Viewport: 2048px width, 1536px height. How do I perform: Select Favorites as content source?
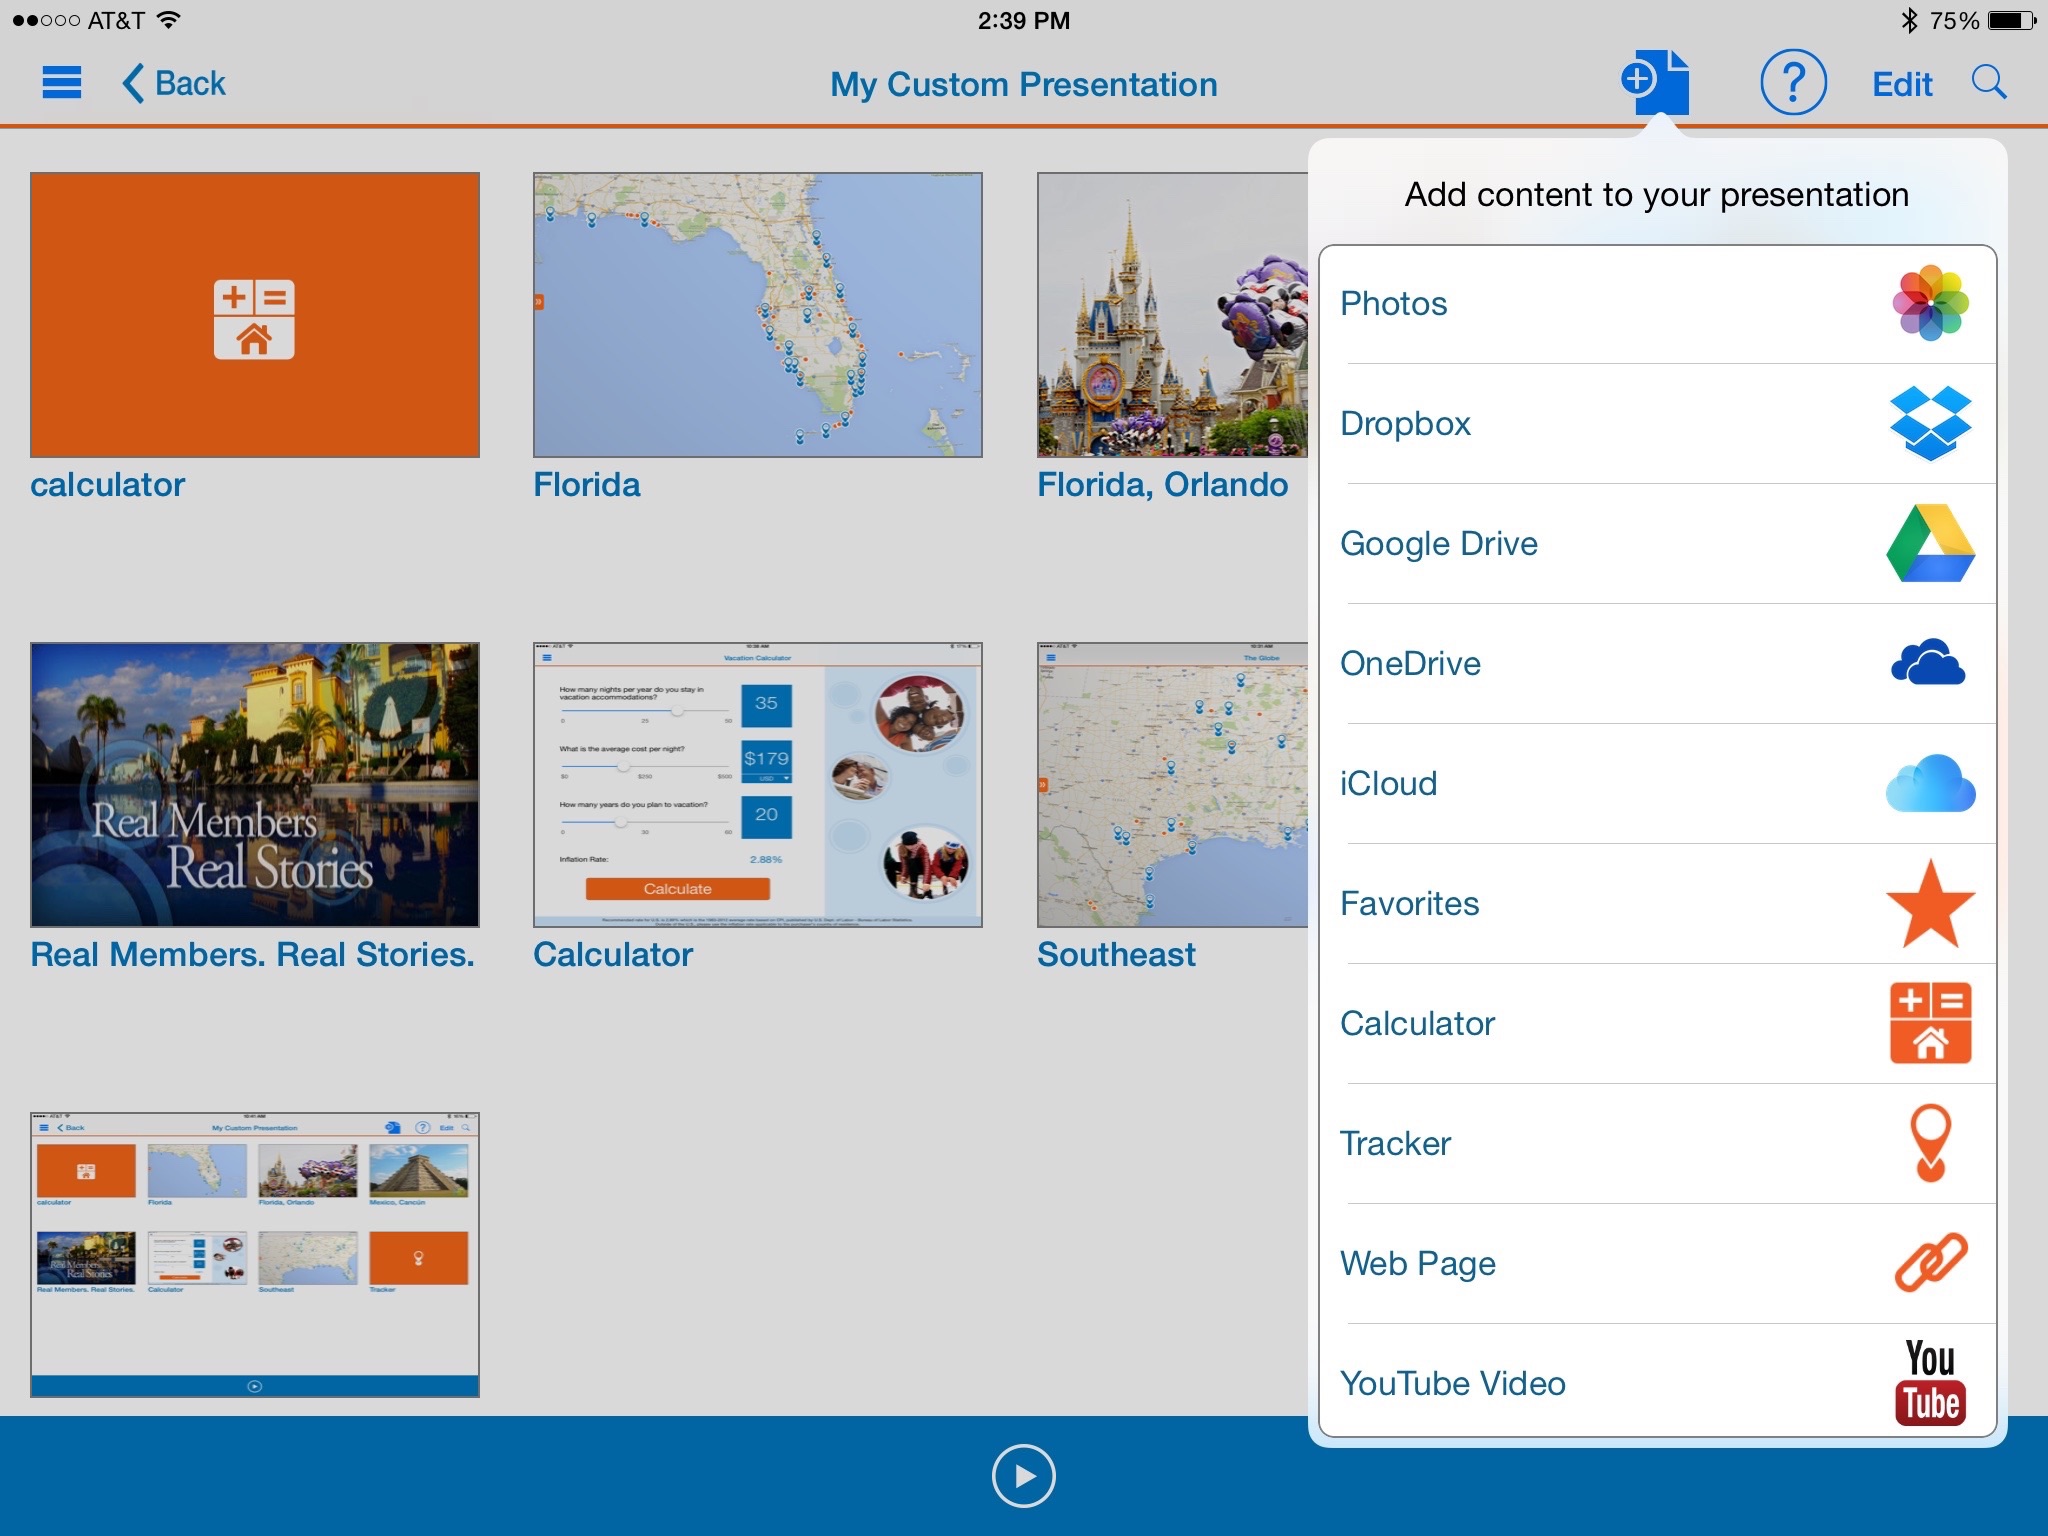click(1659, 902)
